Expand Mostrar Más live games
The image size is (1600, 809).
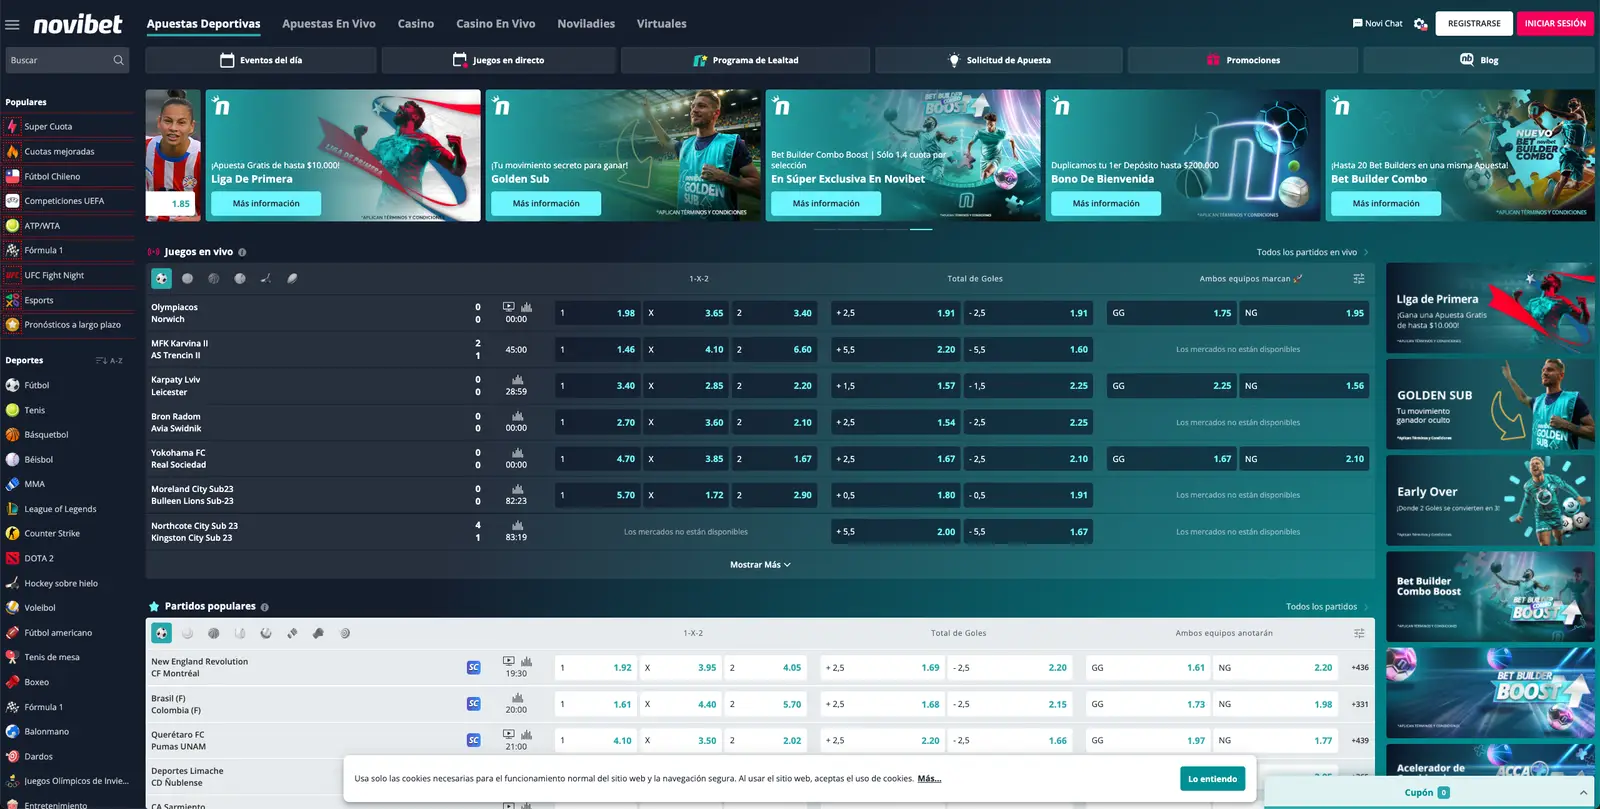(x=760, y=565)
